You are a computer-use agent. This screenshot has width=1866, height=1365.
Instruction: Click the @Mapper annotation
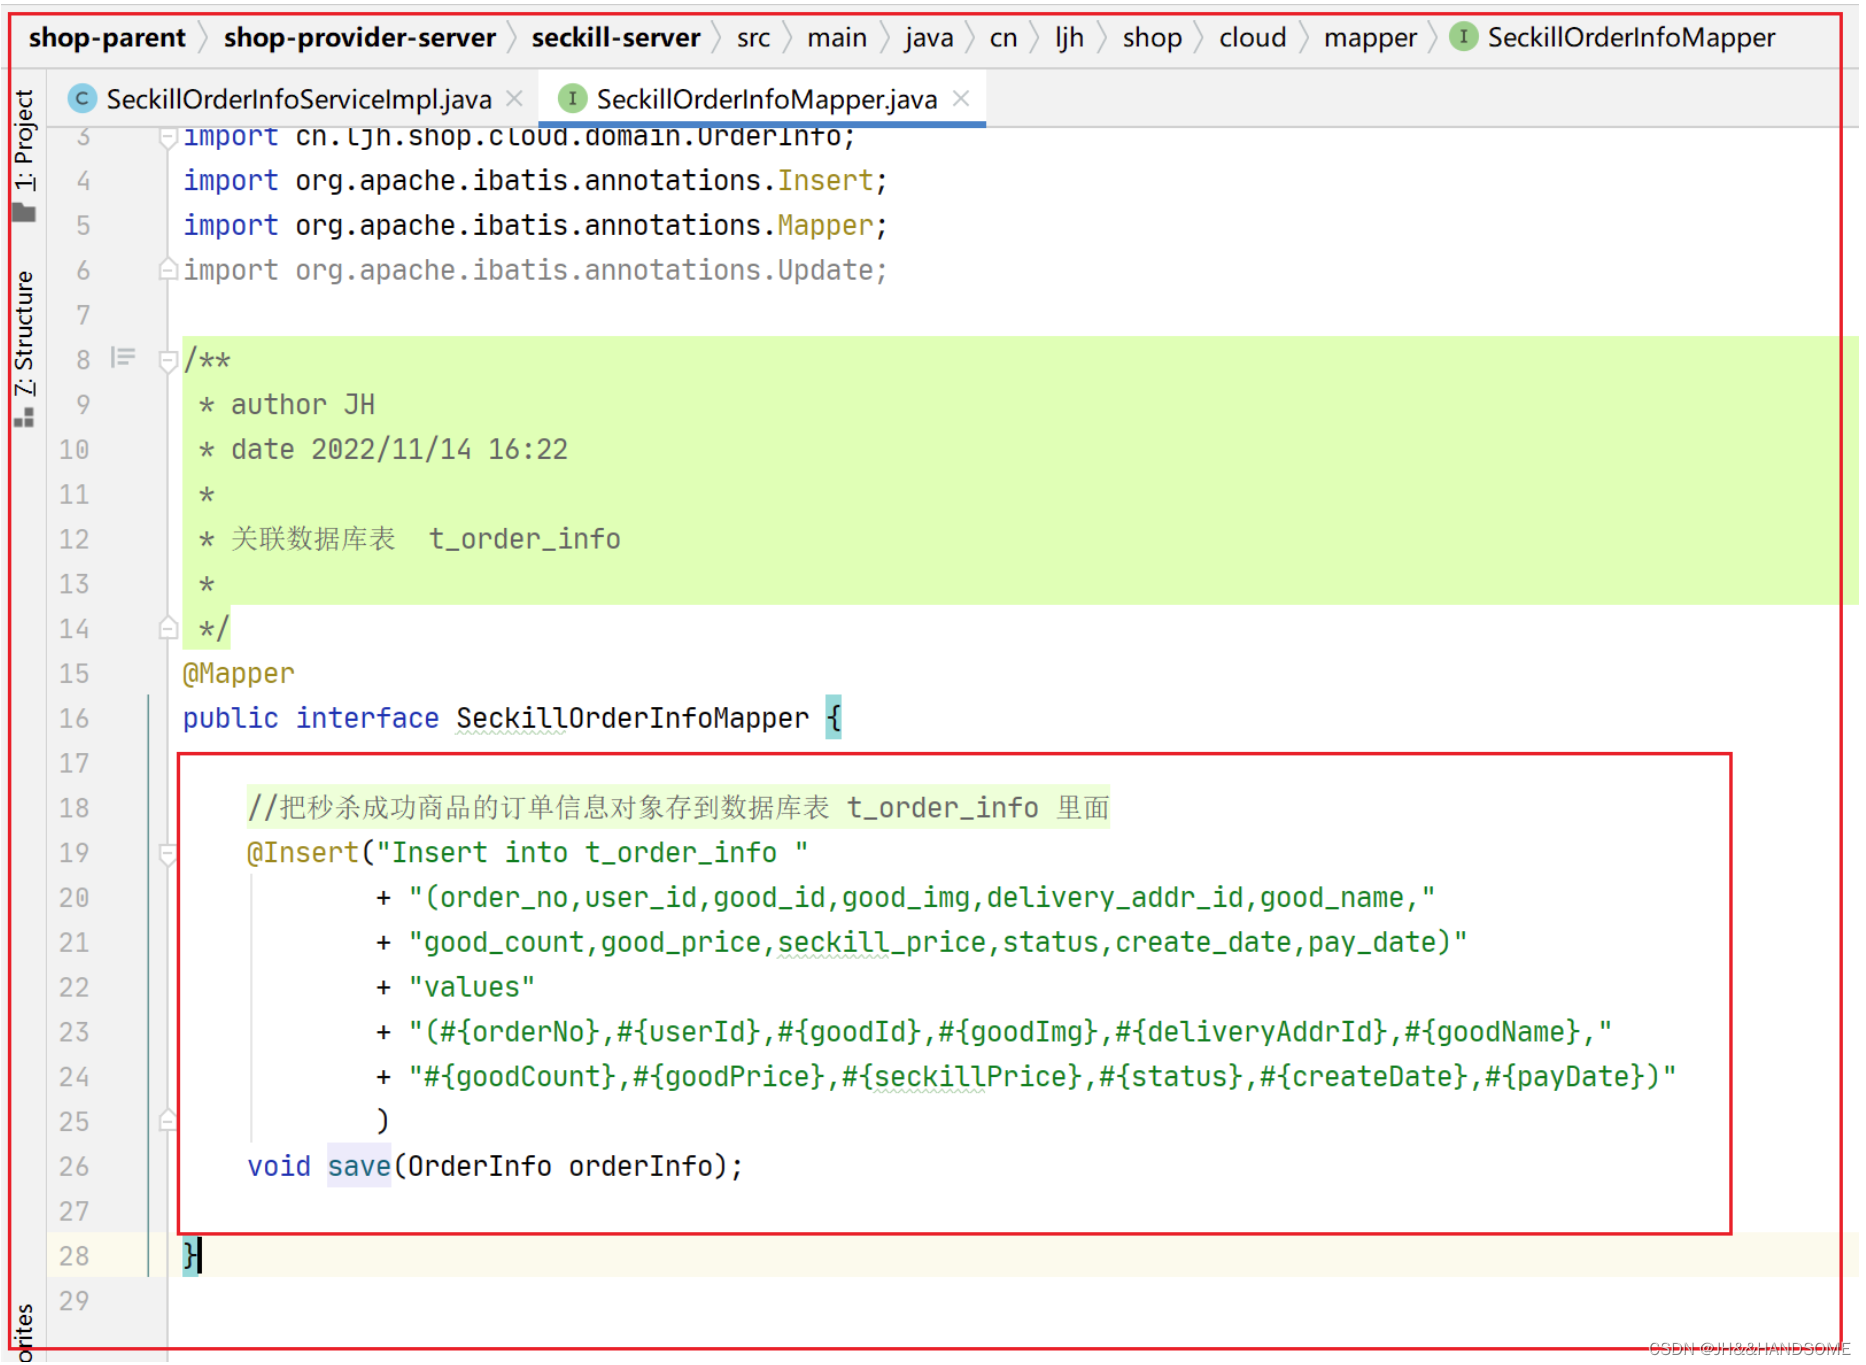click(x=239, y=673)
